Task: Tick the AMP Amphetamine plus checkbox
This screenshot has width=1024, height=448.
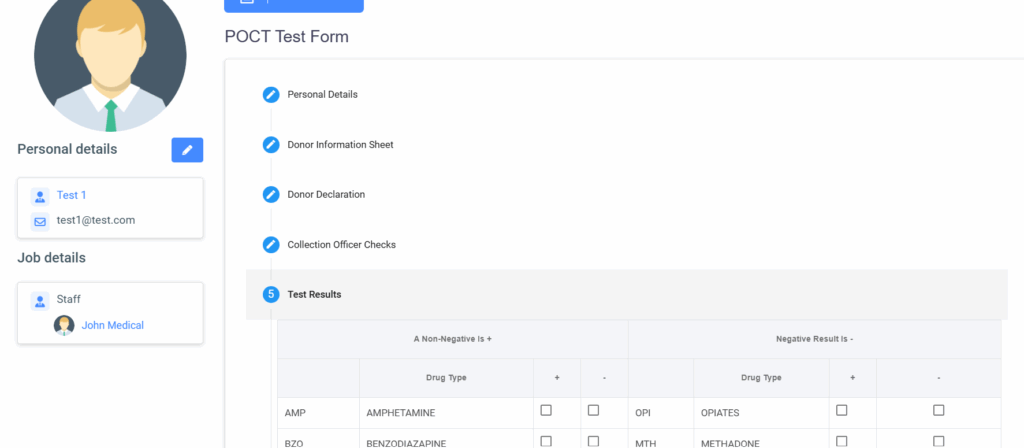Action: point(546,410)
